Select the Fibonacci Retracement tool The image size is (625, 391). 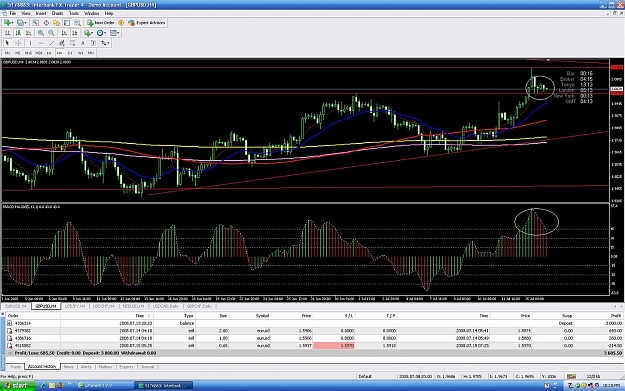(x=72, y=43)
